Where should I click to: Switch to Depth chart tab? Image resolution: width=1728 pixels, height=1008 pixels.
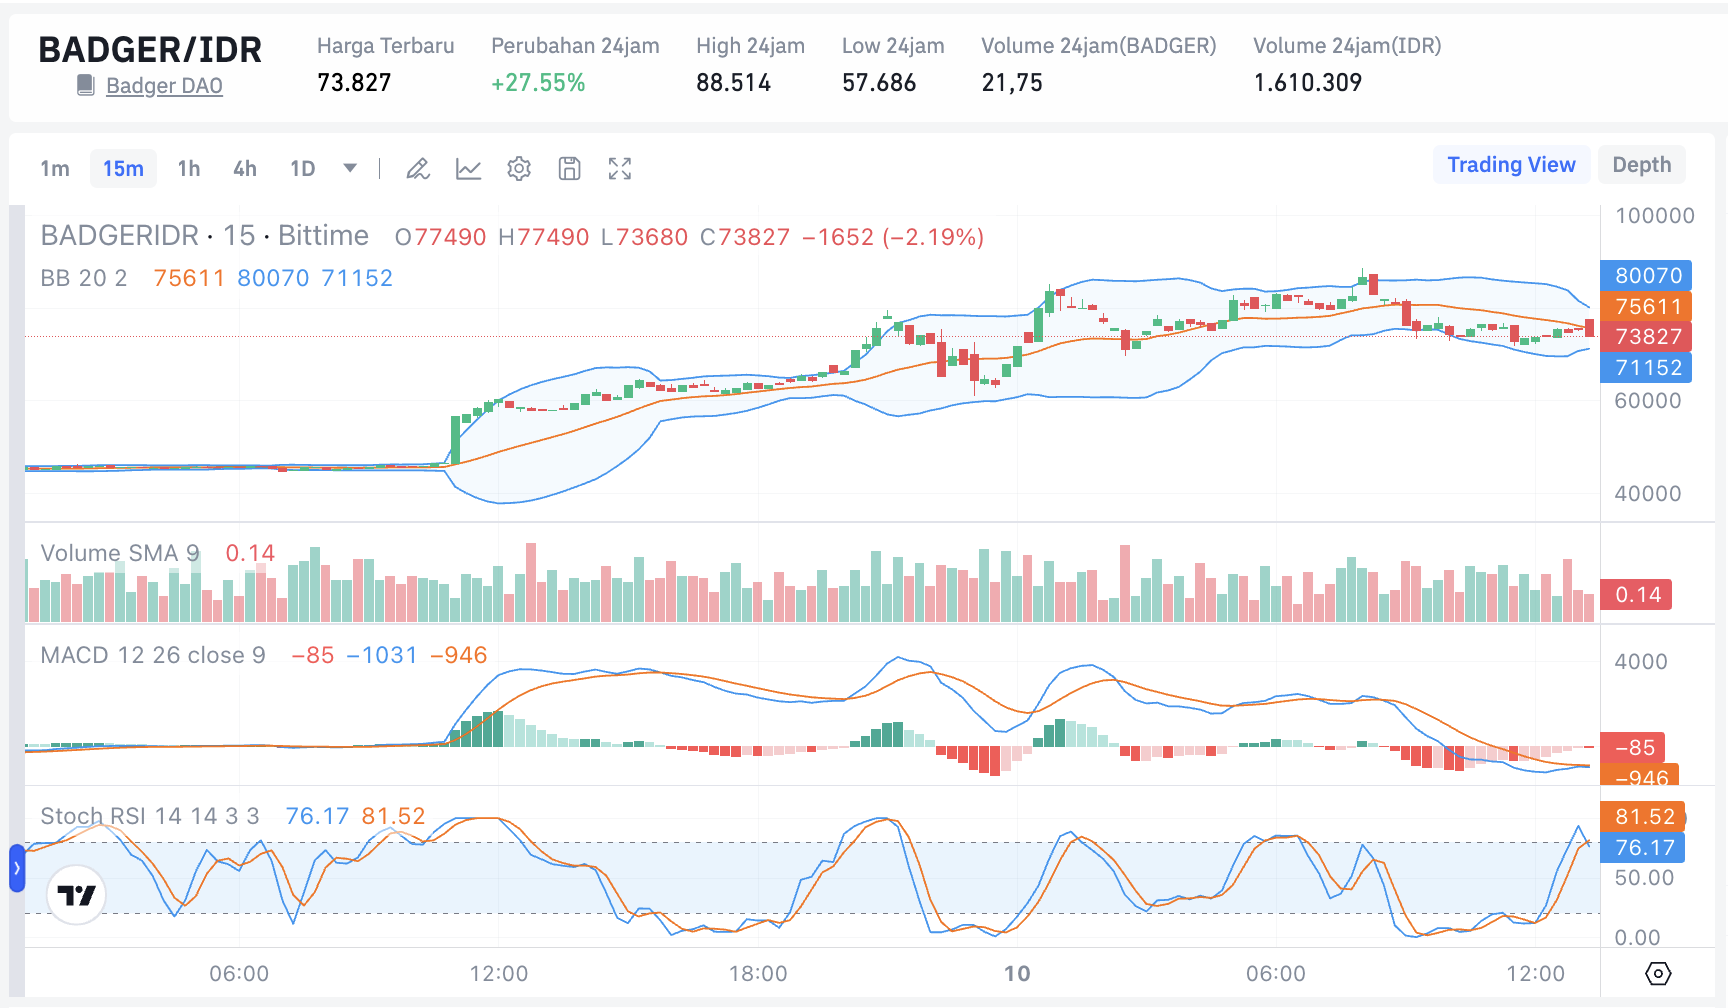click(1641, 165)
